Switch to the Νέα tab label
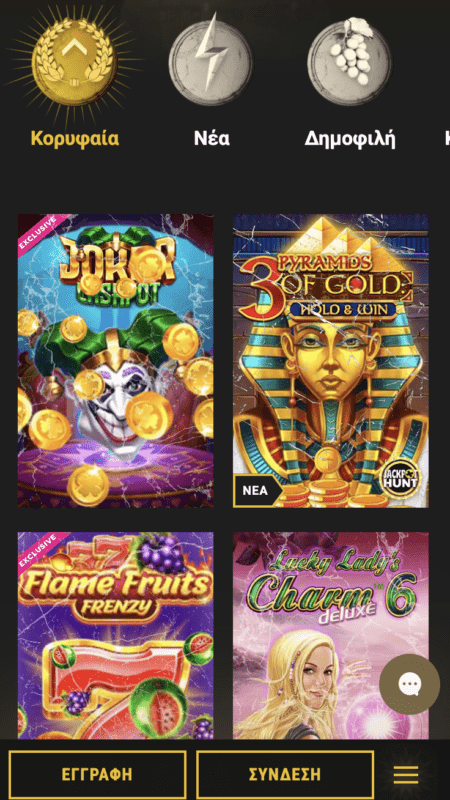This screenshot has width=450, height=800. click(211, 138)
